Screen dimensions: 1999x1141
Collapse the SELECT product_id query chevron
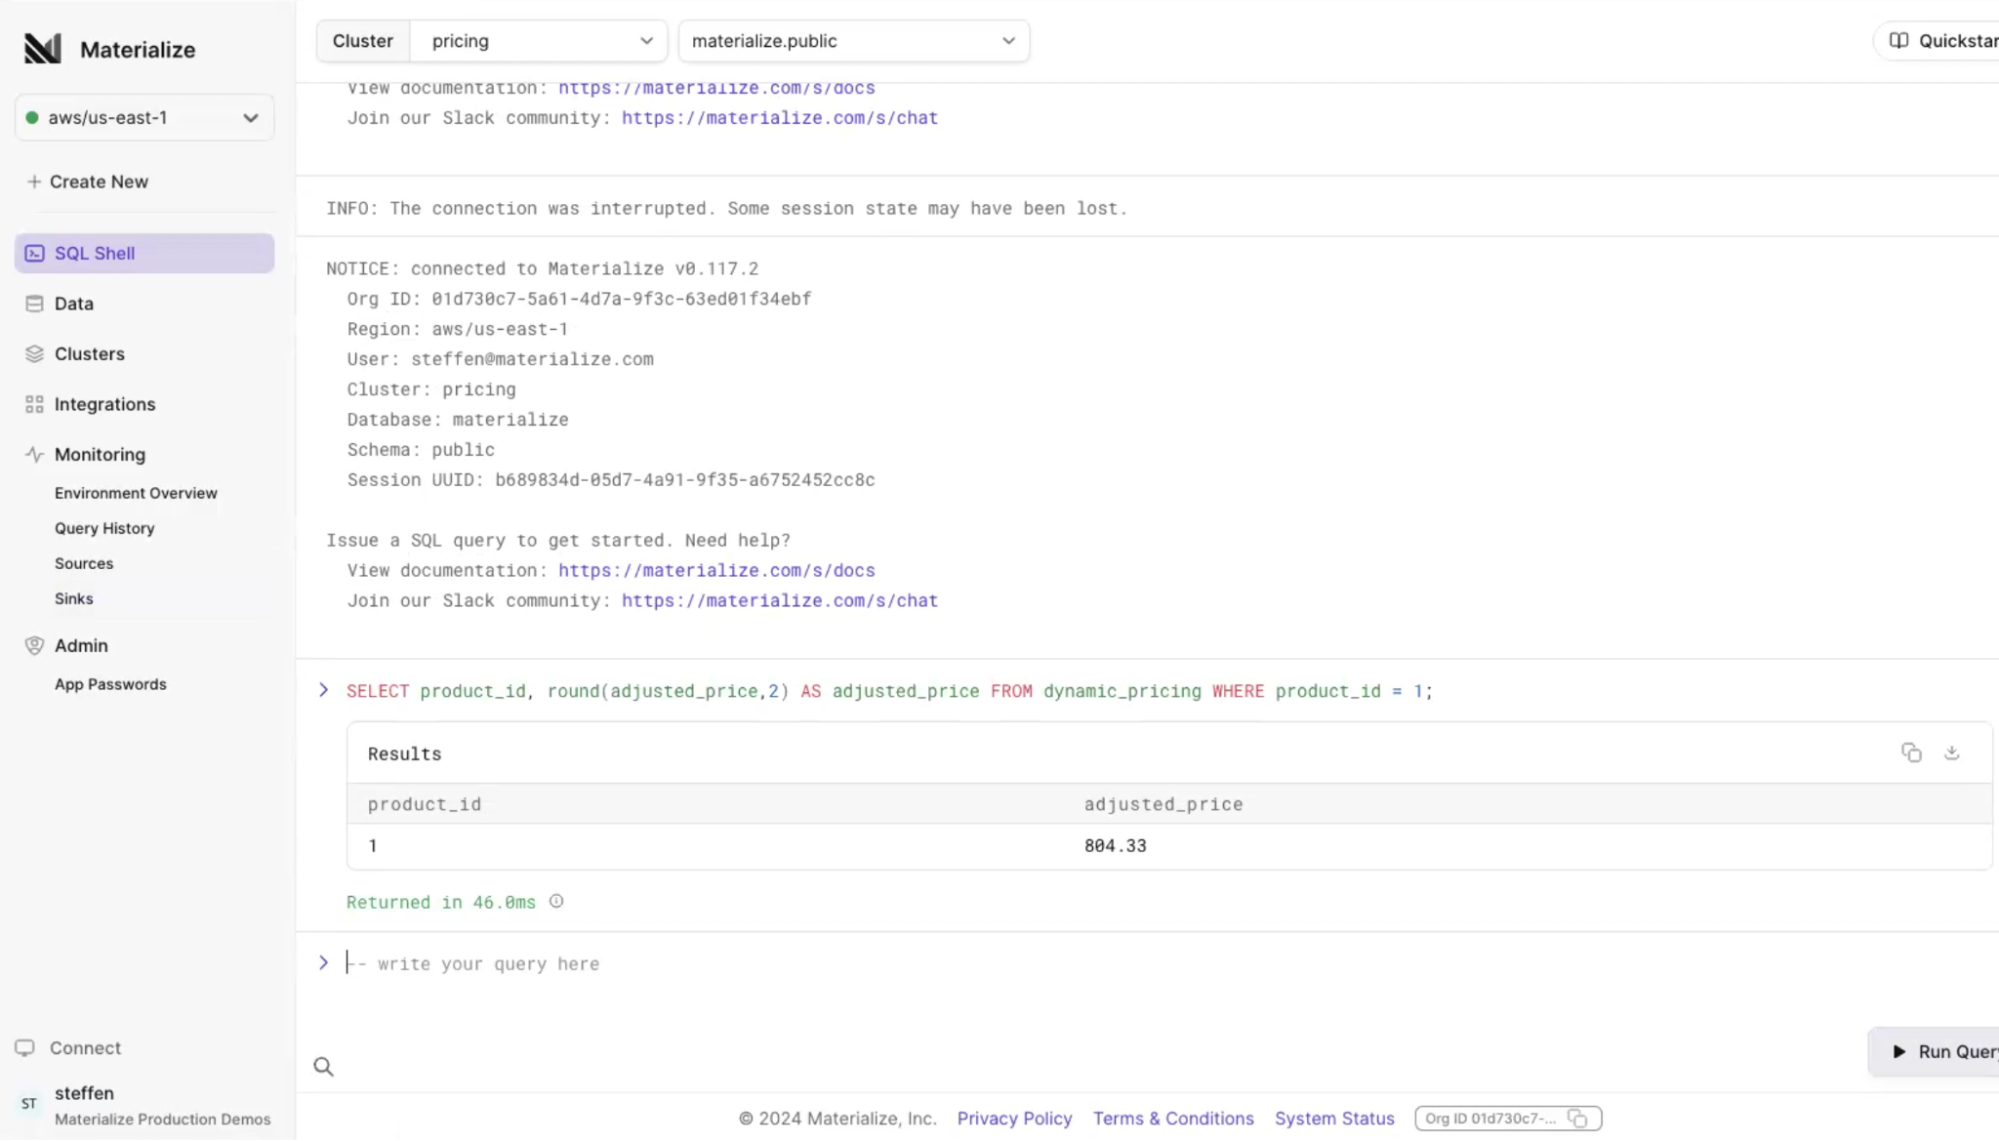pyautogui.click(x=323, y=690)
